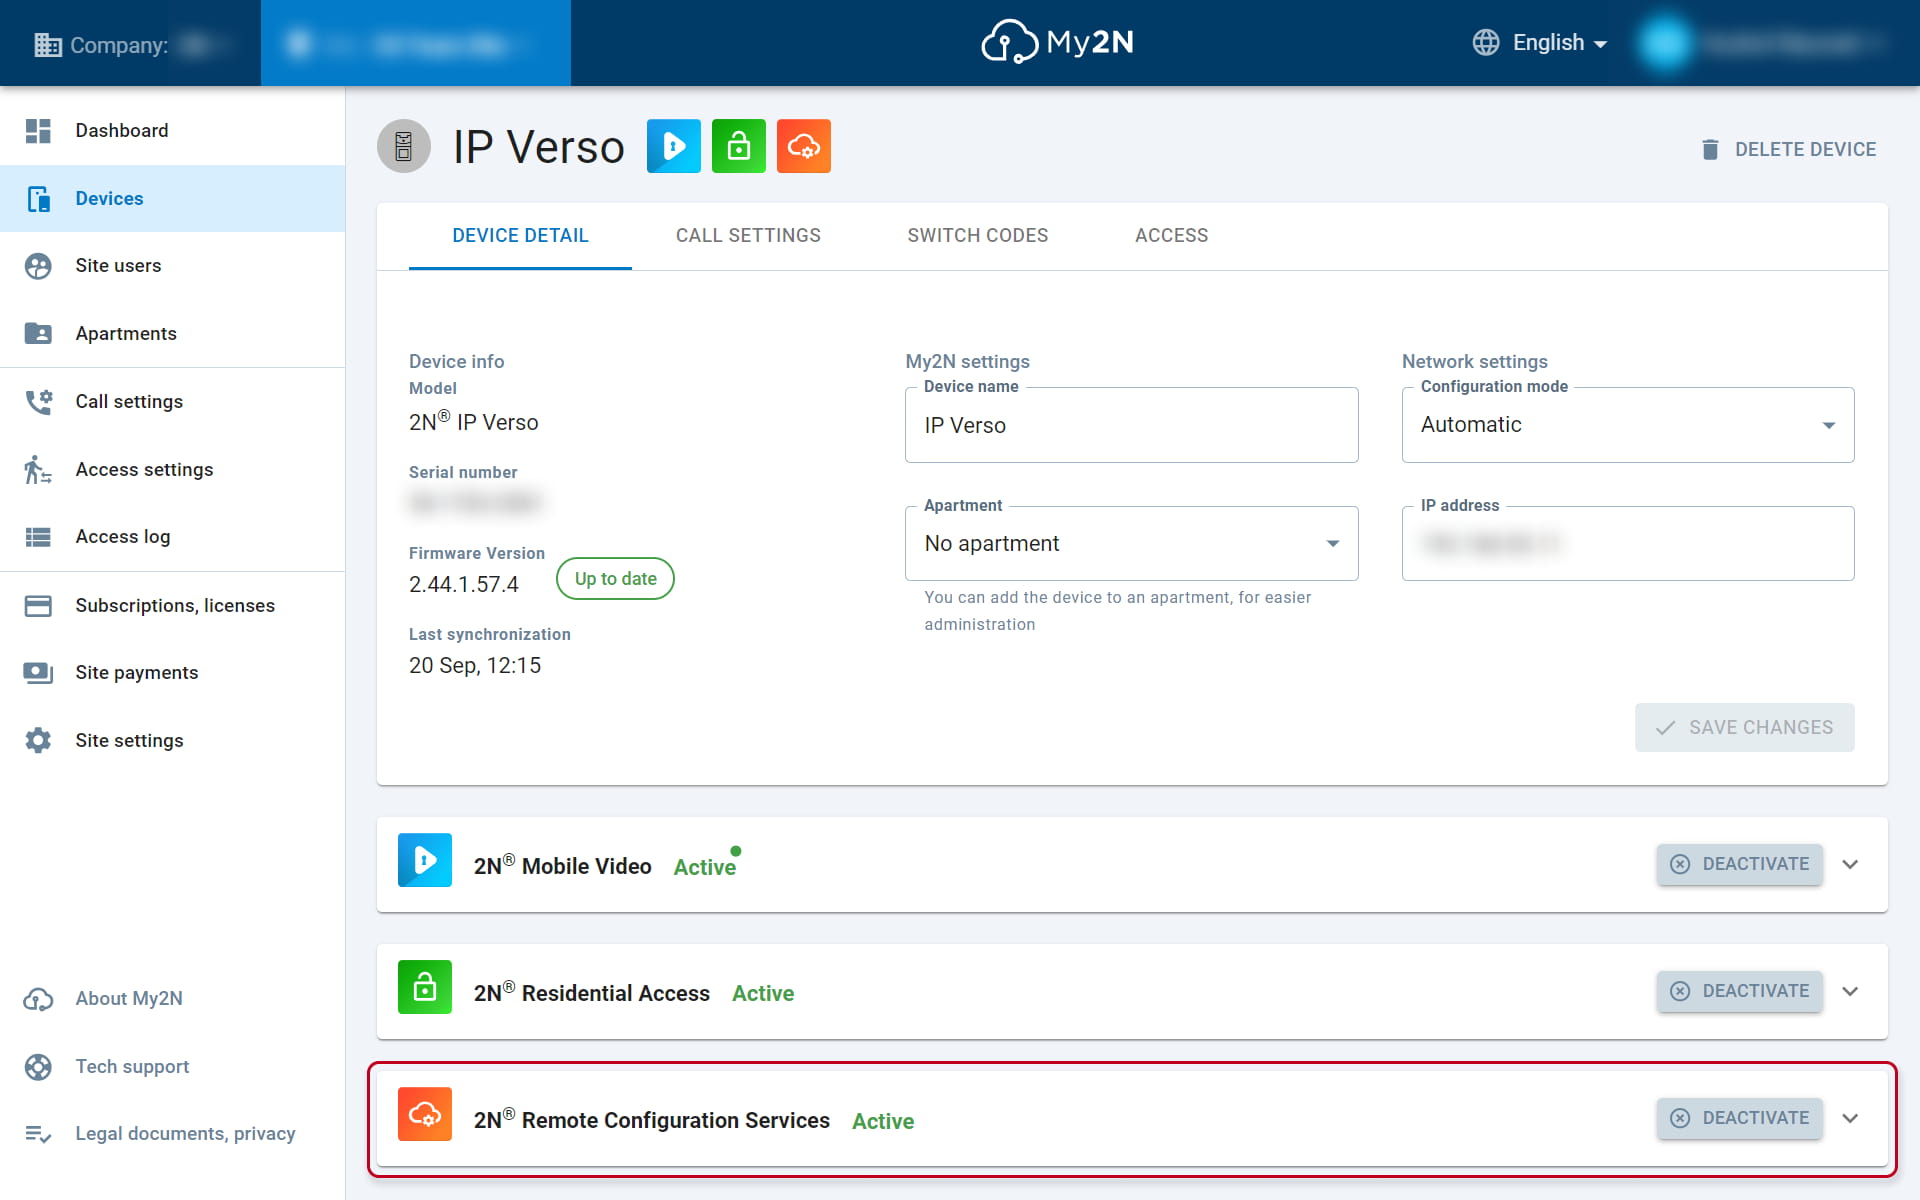Expand the Remote Configuration Services section
Viewport: 1920px width, 1200px height.
[1850, 1118]
